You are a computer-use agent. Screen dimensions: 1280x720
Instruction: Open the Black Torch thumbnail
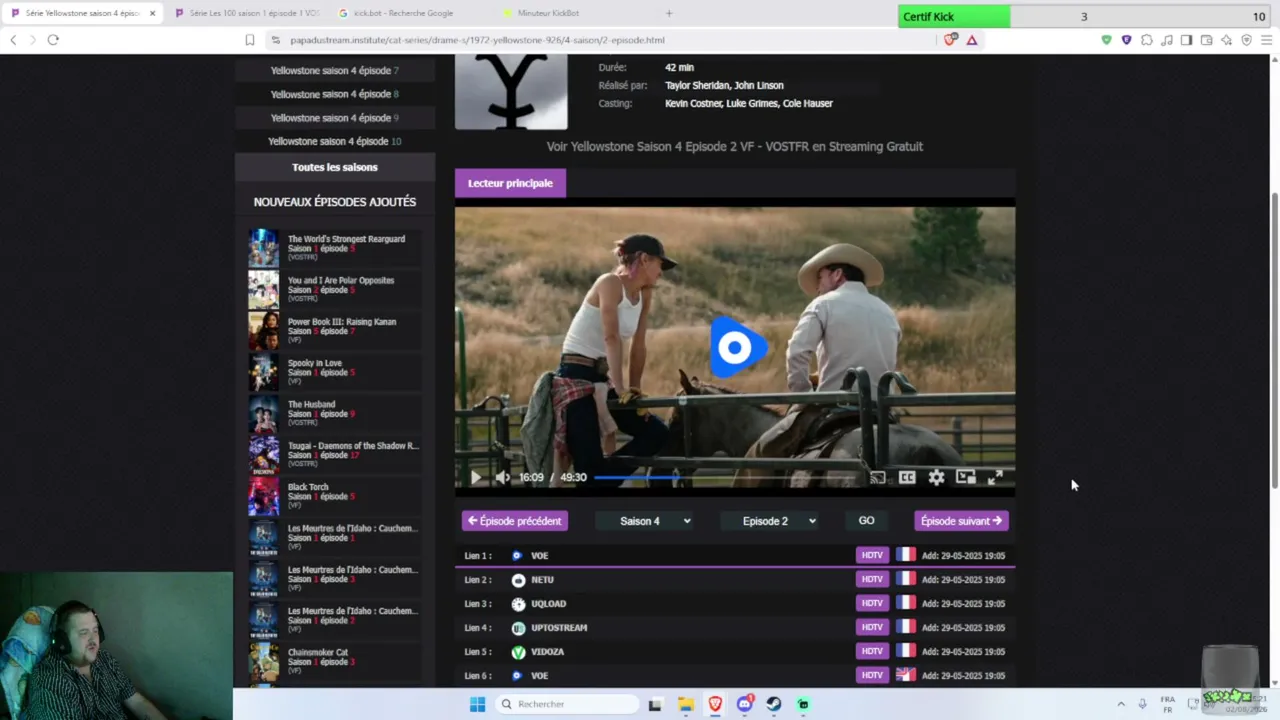[x=264, y=496]
